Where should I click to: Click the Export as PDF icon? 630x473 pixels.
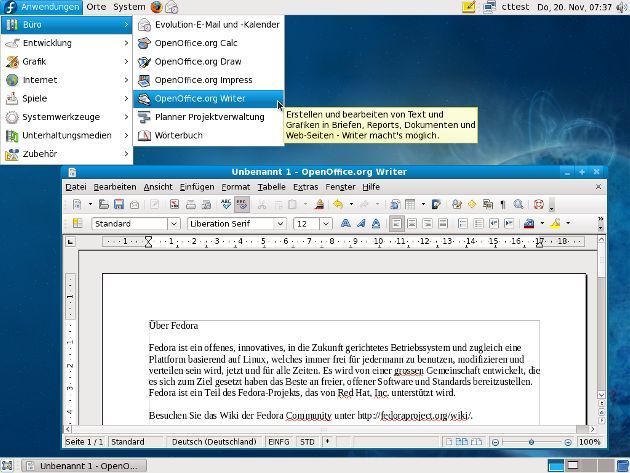click(x=174, y=205)
